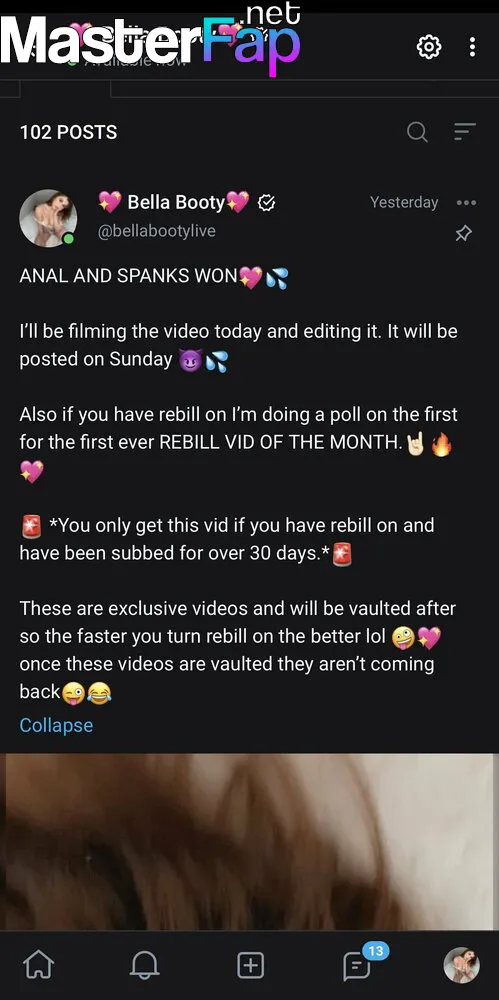The image size is (499, 1000).
Task: Open profile avatar in bottom navigation
Action: (x=461, y=965)
